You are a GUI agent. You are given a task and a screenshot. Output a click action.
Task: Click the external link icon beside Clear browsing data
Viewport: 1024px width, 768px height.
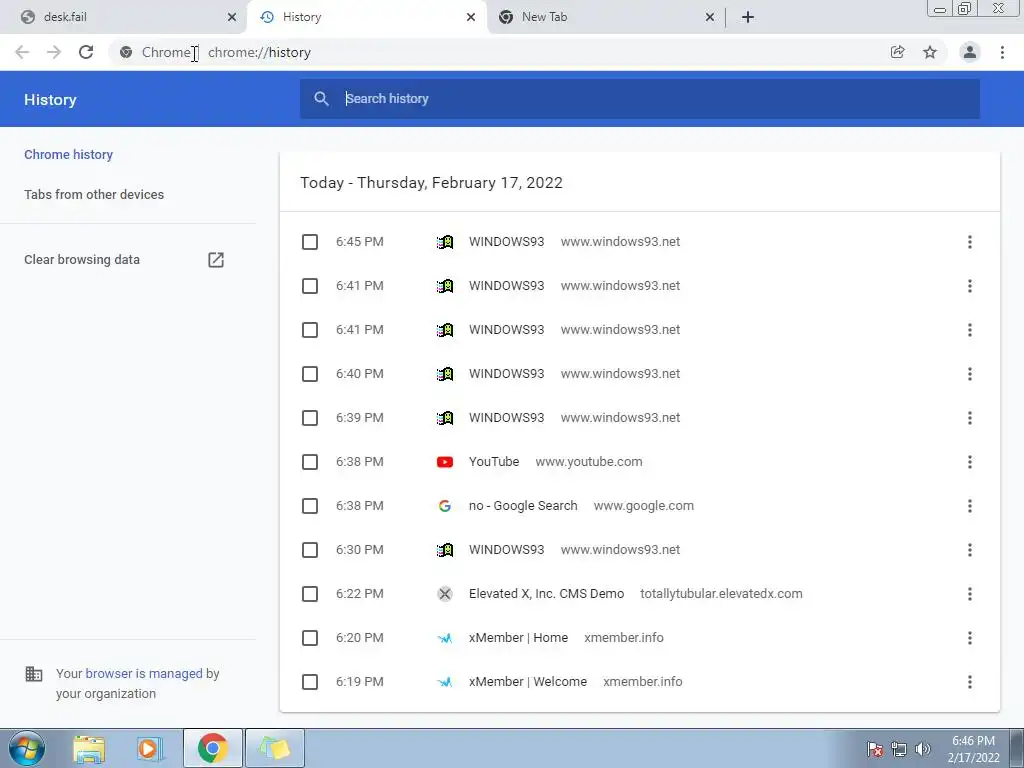point(216,260)
